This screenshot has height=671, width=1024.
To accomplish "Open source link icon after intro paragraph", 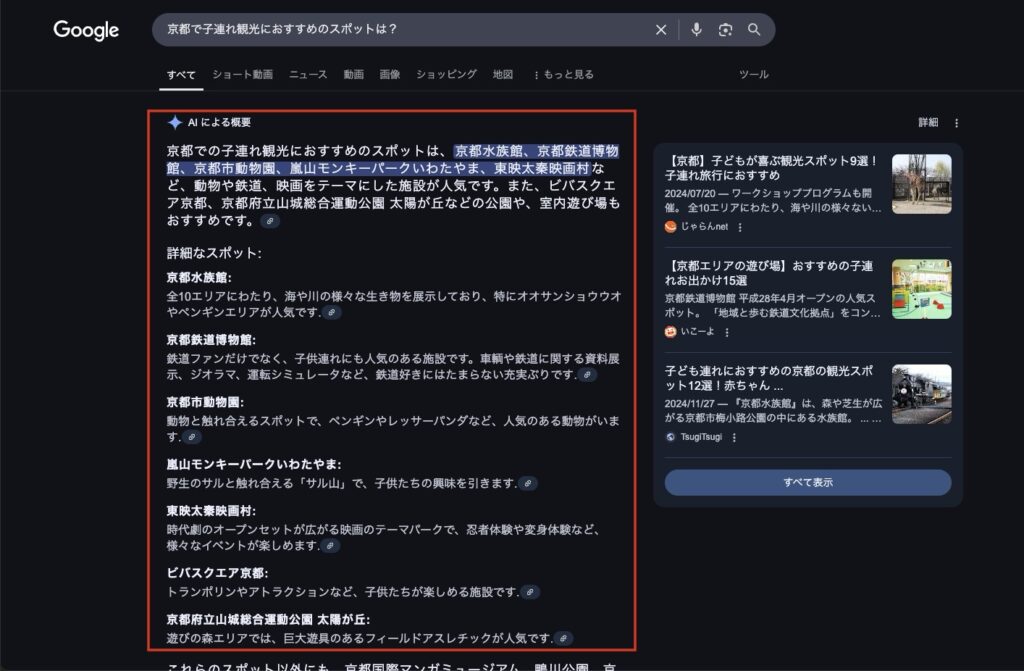I will [x=270, y=221].
